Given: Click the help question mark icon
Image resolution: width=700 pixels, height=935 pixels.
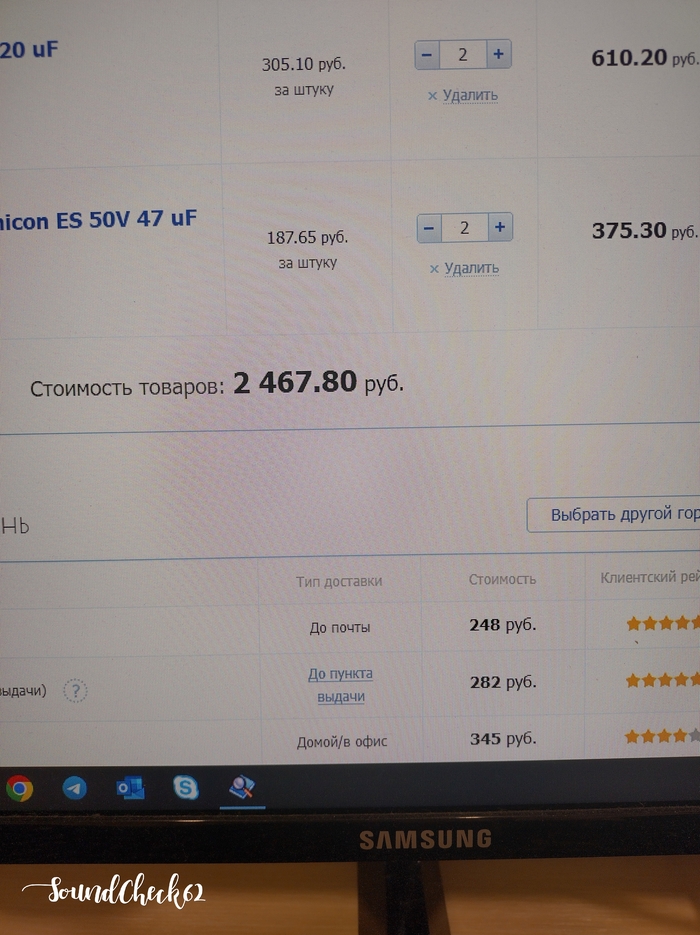Looking at the screenshot, I should coord(75,691).
